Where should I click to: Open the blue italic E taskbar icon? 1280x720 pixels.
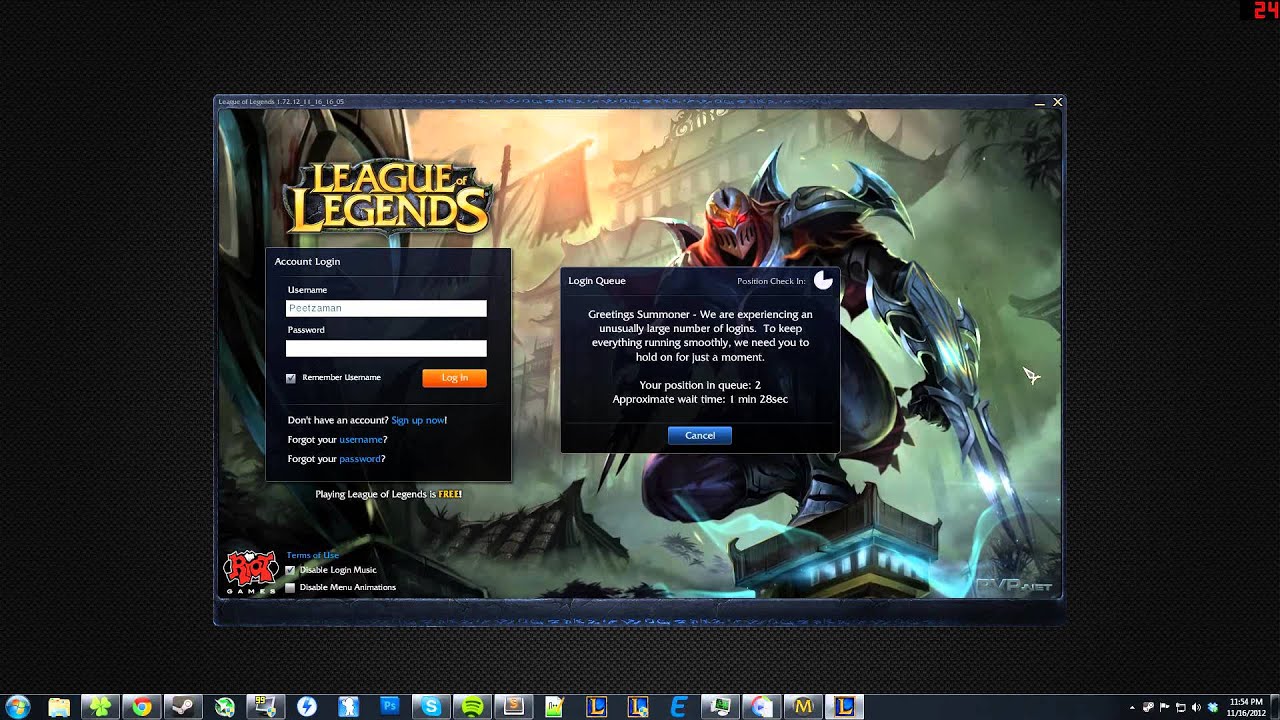(679, 707)
